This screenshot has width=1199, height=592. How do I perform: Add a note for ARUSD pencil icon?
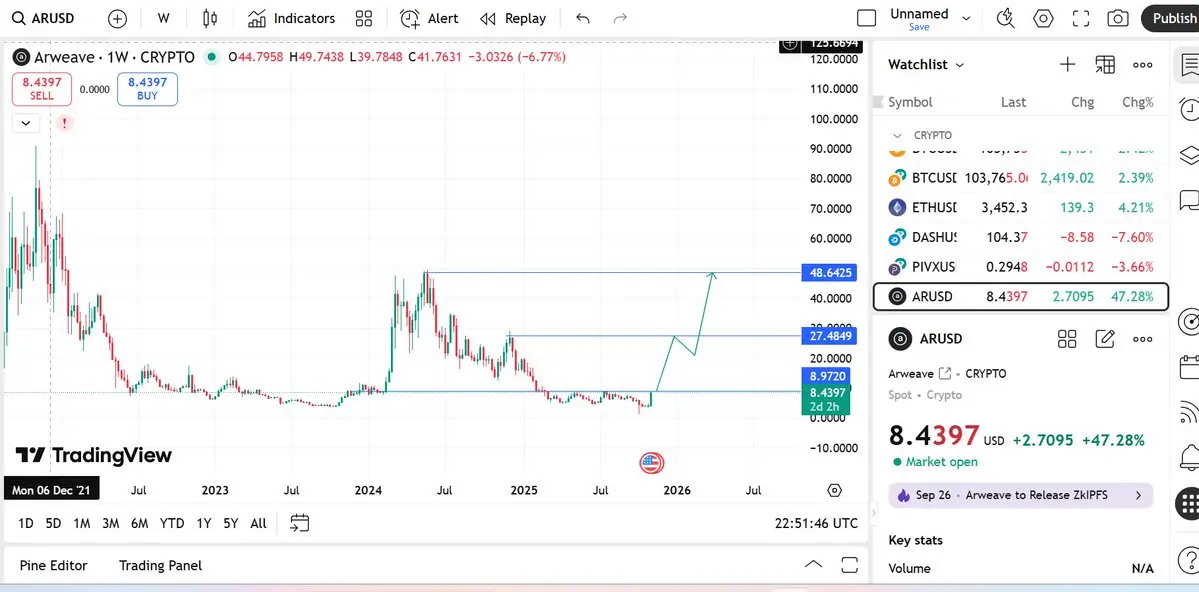(x=1105, y=339)
